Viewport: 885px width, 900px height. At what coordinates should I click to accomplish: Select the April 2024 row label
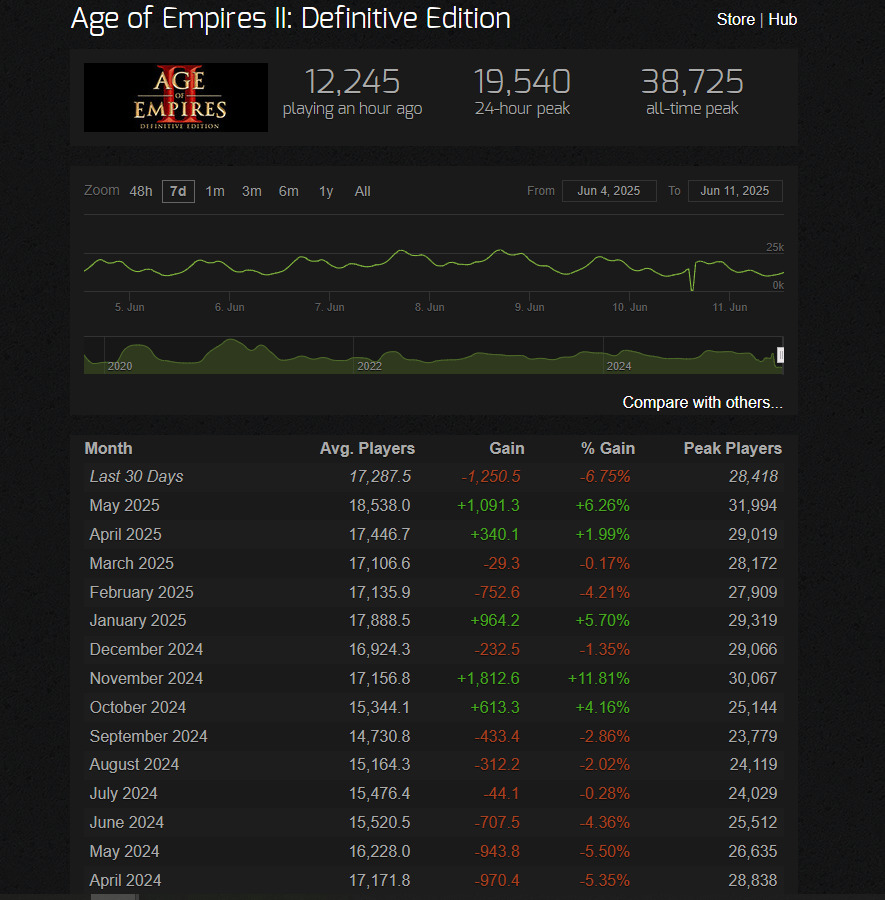coord(125,880)
